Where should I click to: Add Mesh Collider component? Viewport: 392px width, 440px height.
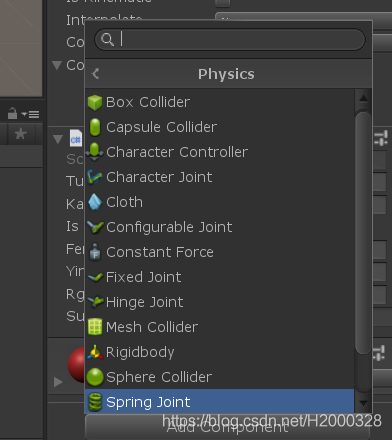point(219,327)
